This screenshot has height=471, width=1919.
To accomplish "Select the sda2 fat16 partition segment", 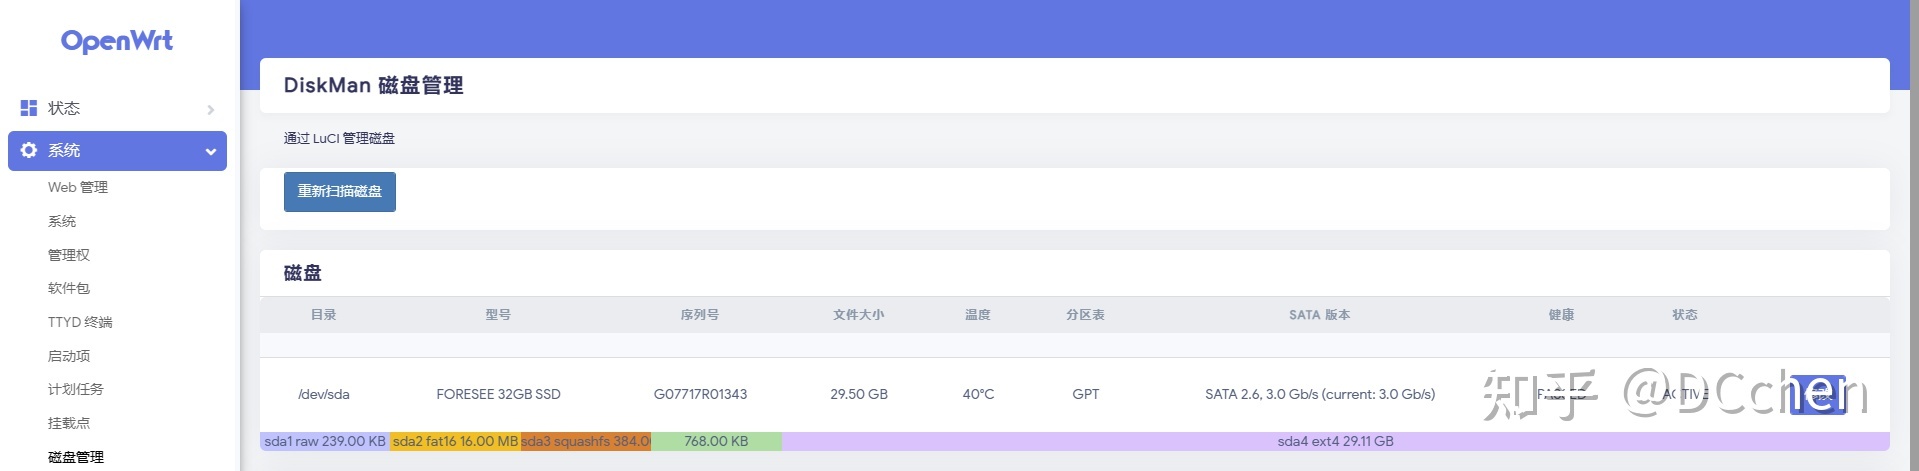I will pos(455,441).
